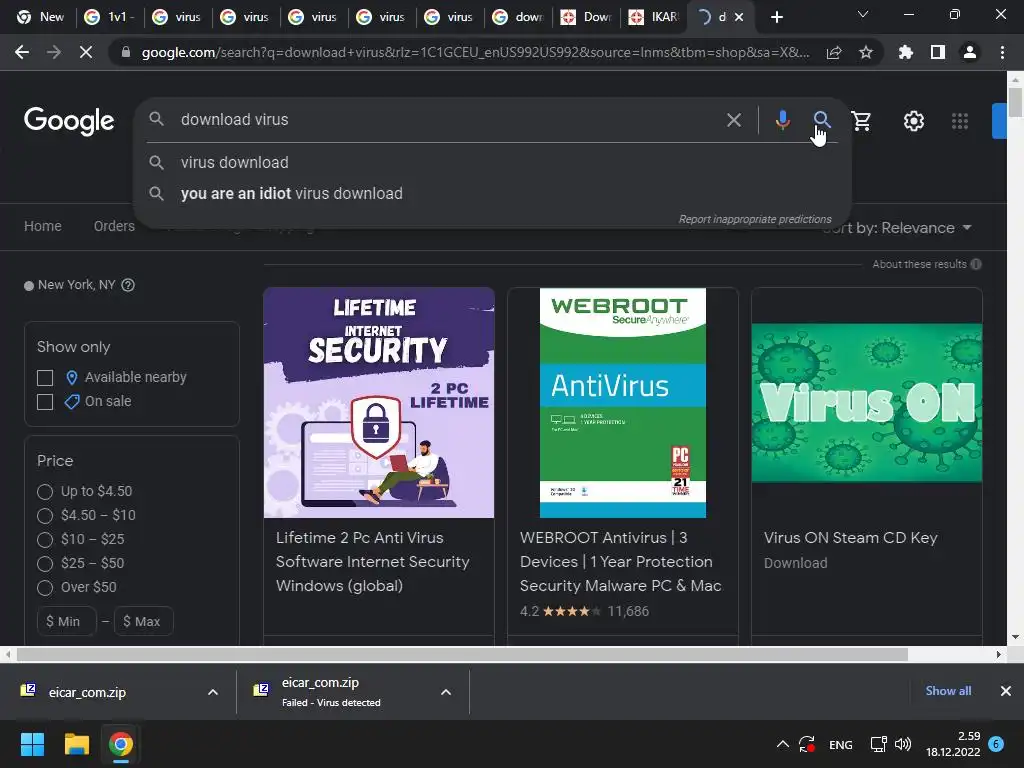Click the $ Min price field
This screenshot has width=1024, height=768.
pos(67,622)
